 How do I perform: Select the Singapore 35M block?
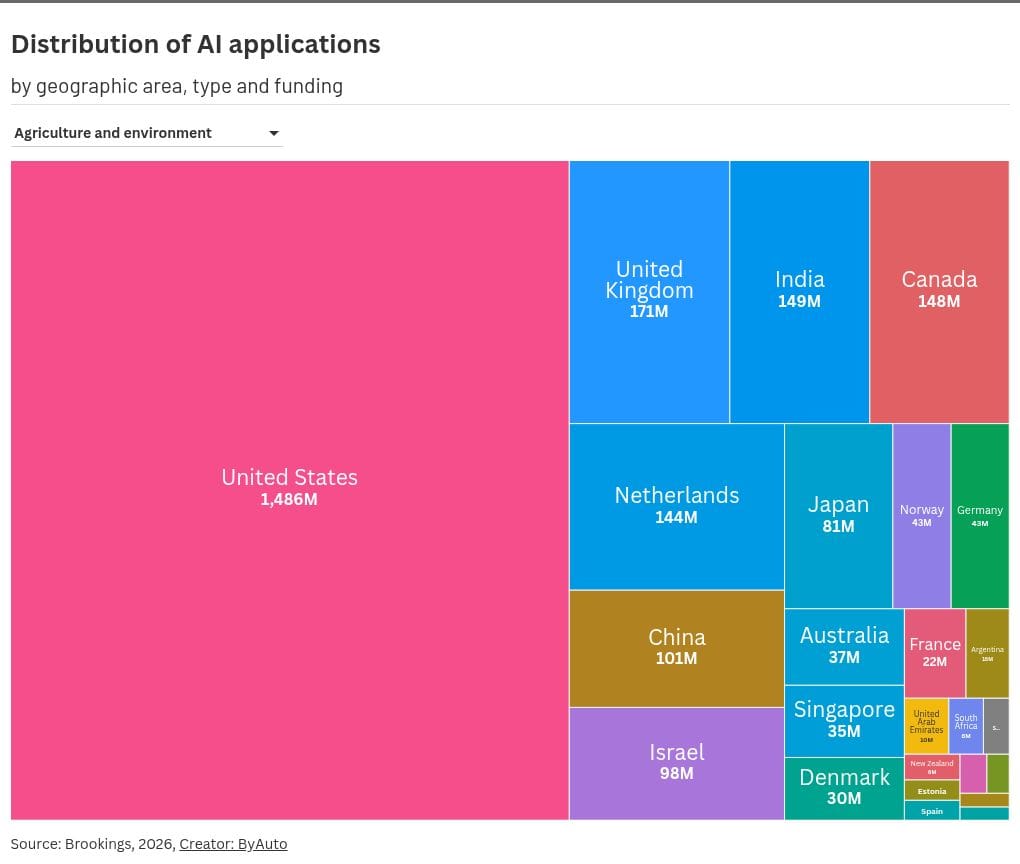click(844, 721)
